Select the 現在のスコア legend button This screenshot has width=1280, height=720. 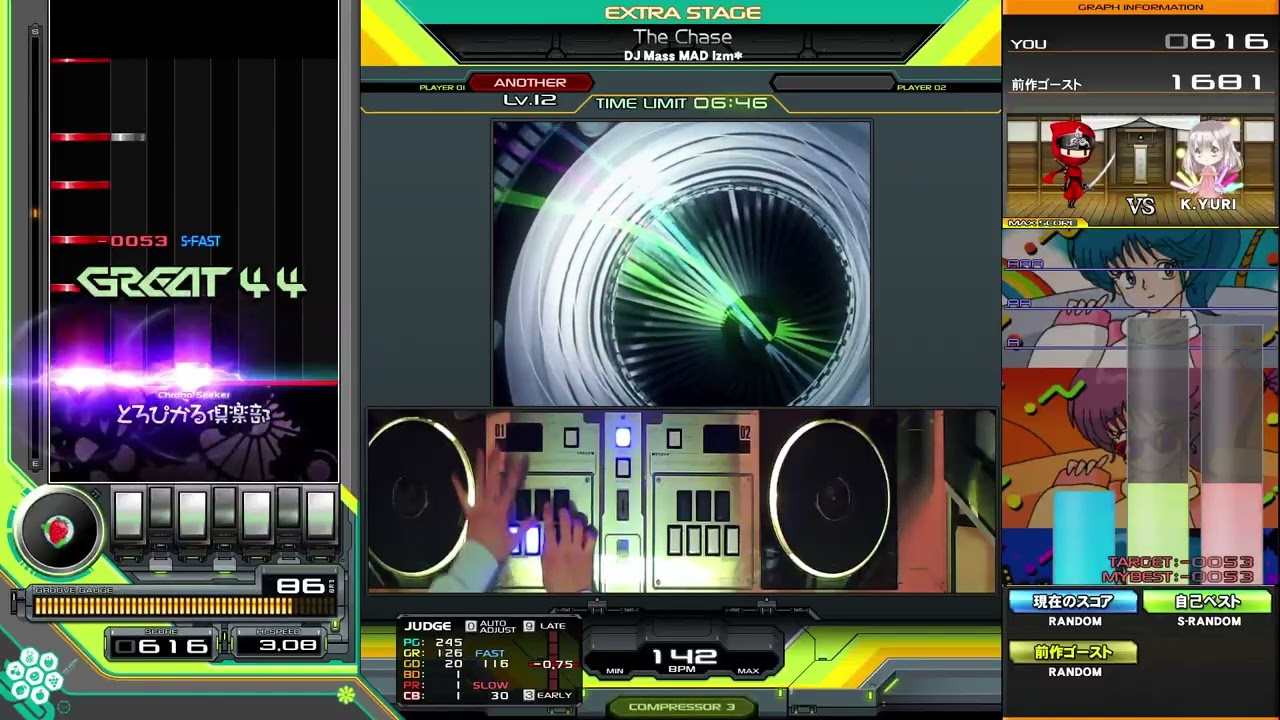click(x=1074, y=602)
